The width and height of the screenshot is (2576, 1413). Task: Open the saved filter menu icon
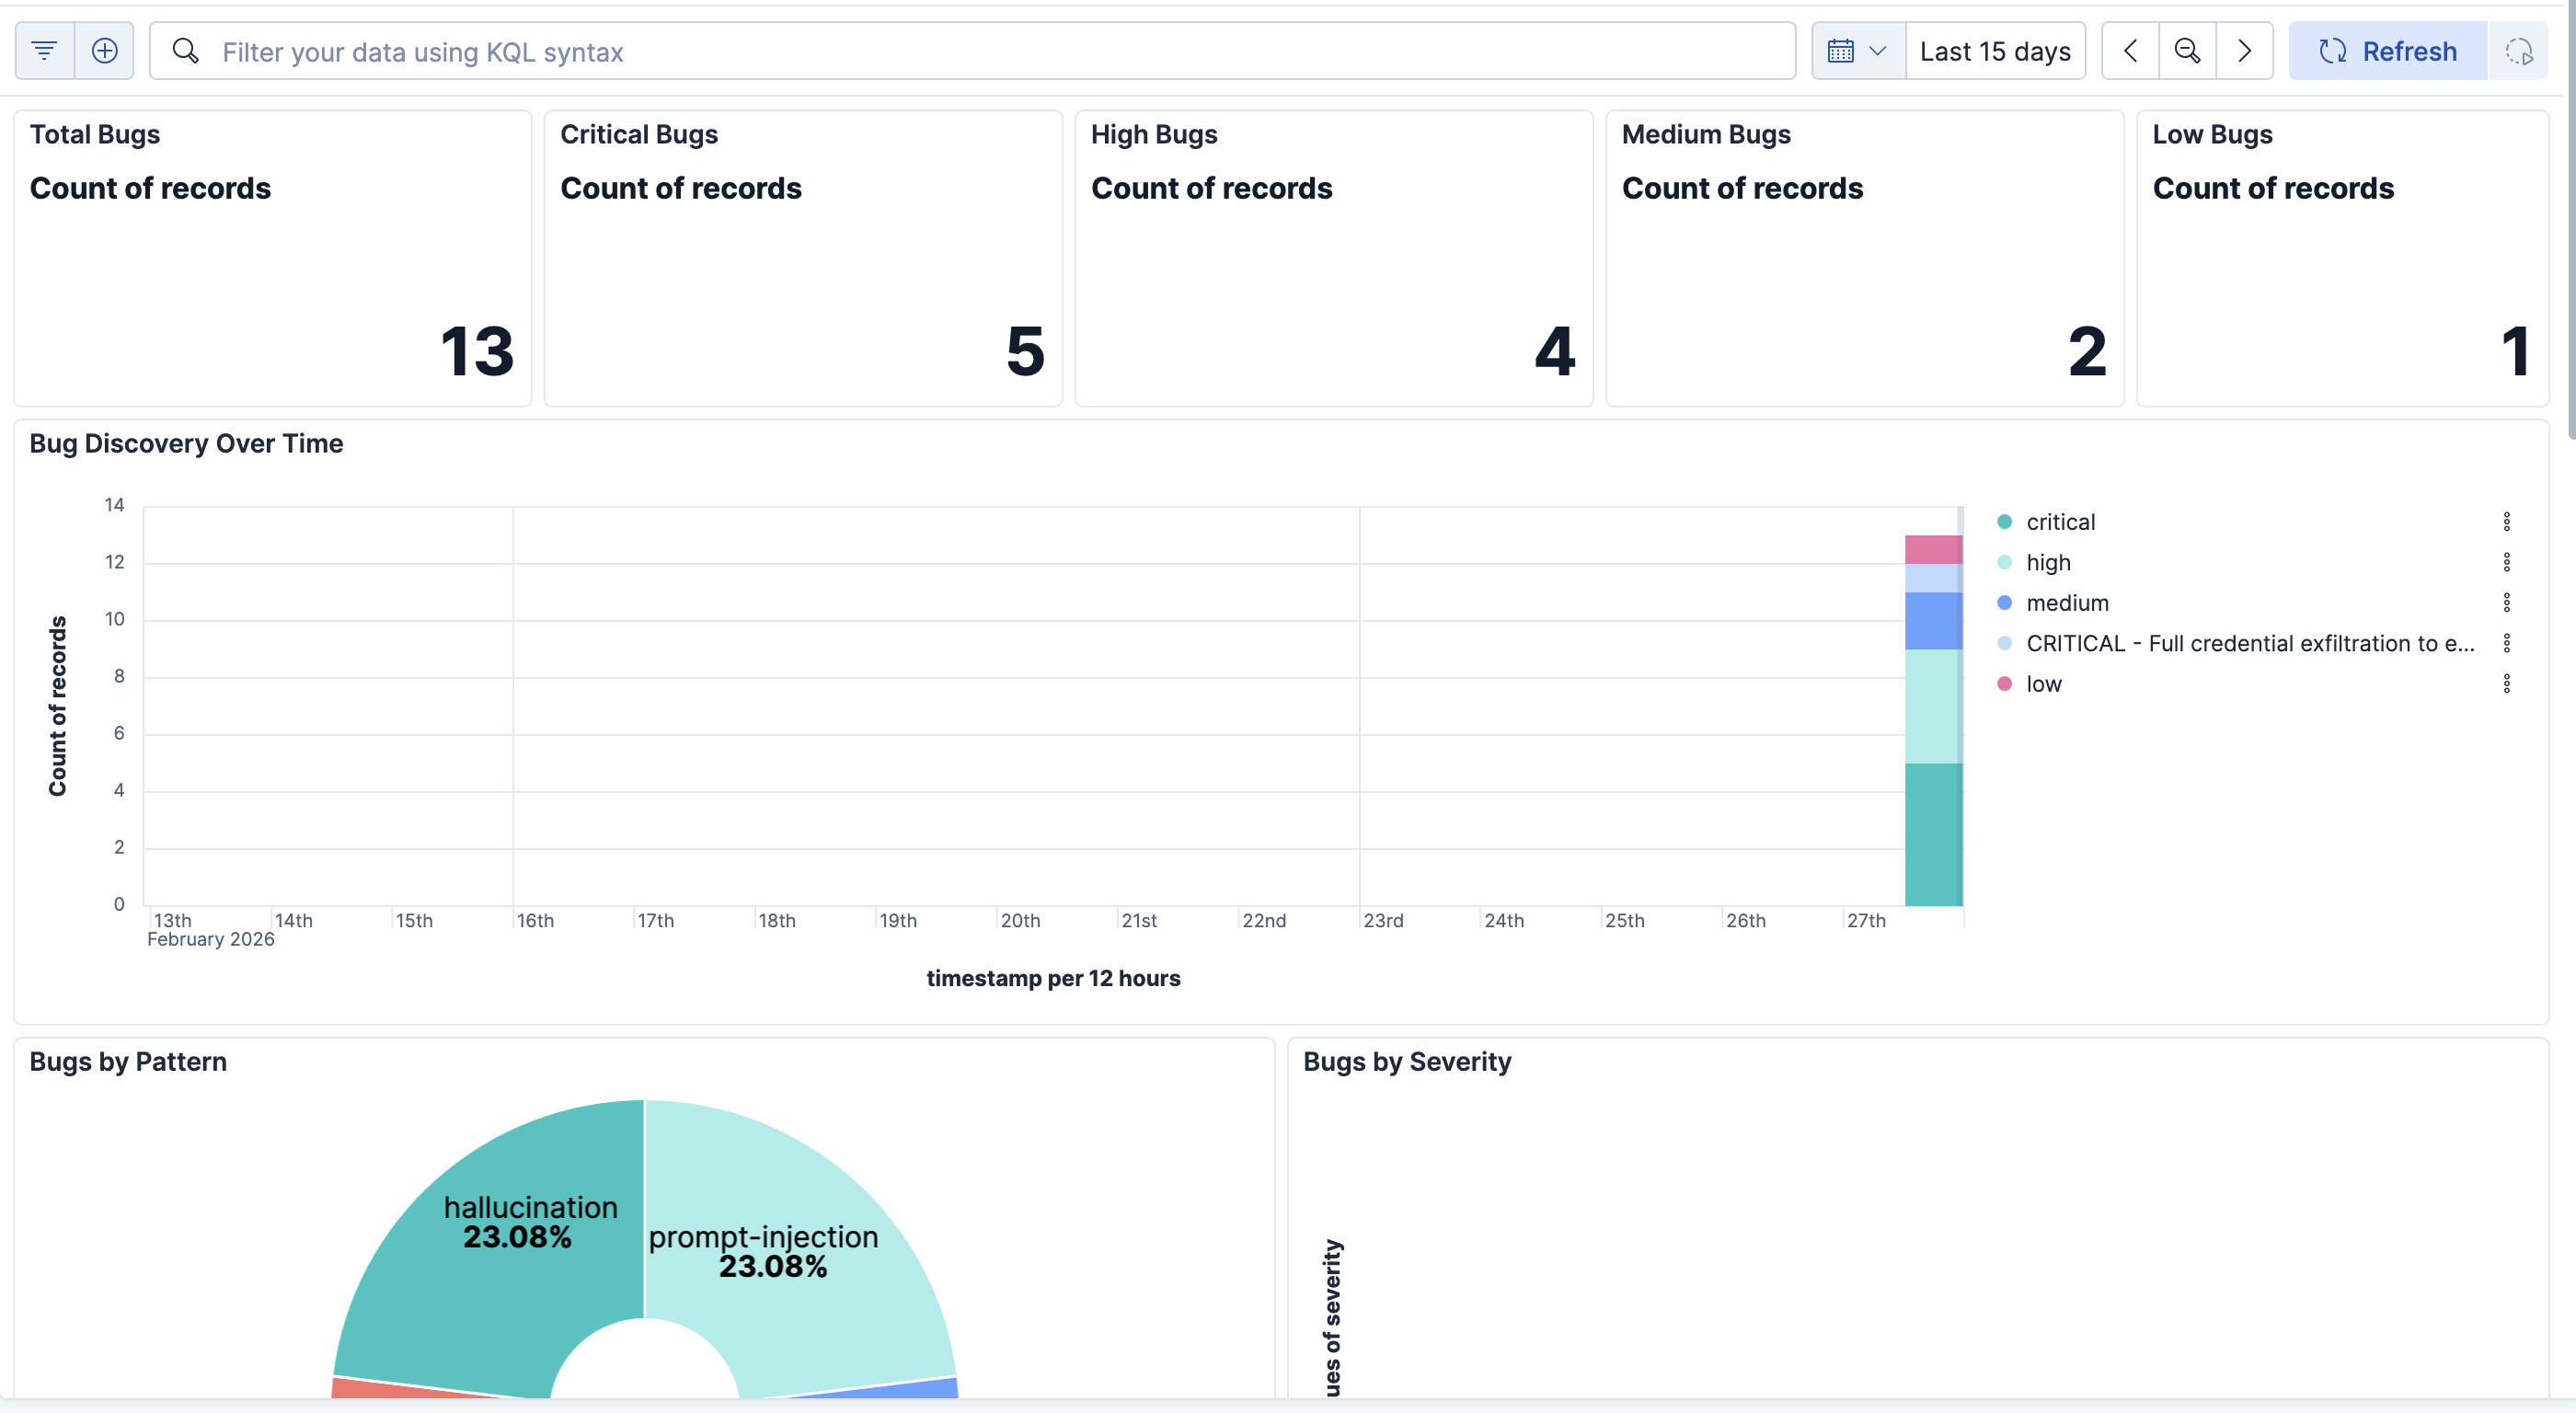(44, 51)
